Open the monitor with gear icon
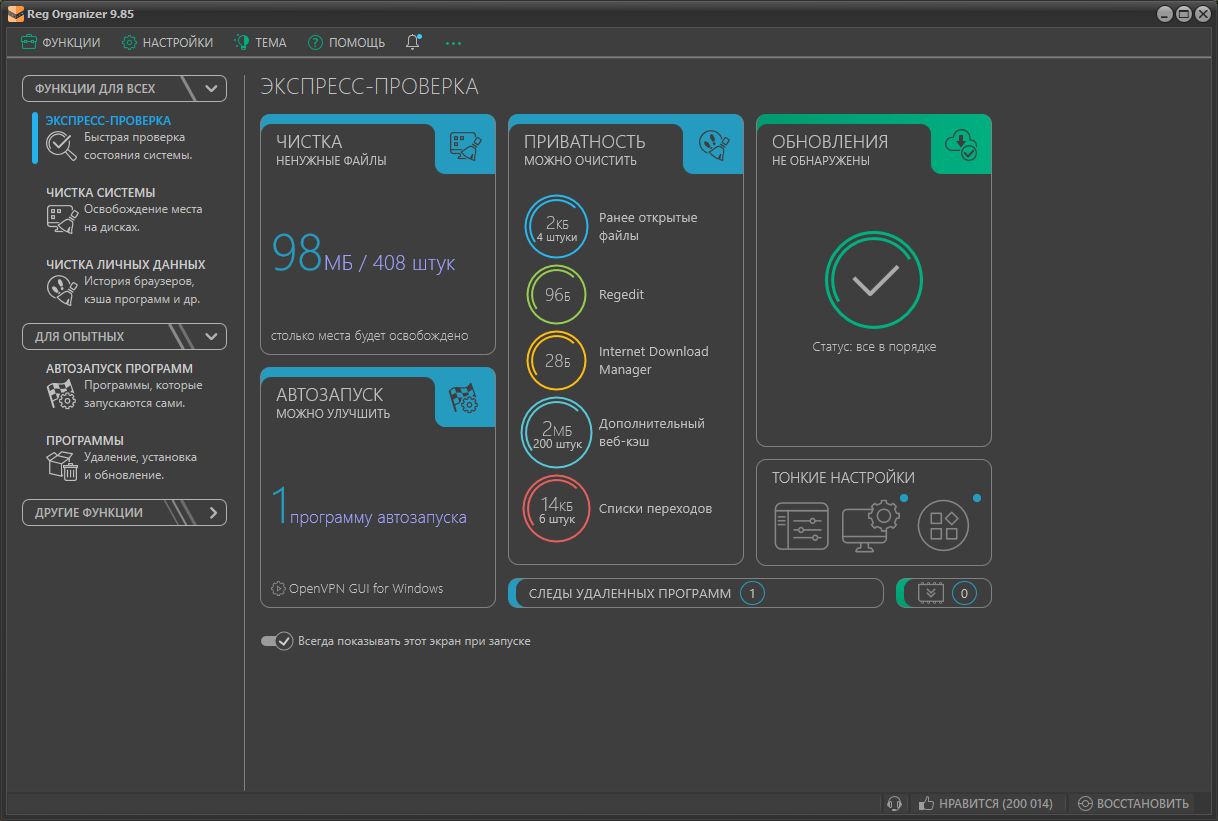The width and height of the screenshot is (1218, 821). coord(872,526)
